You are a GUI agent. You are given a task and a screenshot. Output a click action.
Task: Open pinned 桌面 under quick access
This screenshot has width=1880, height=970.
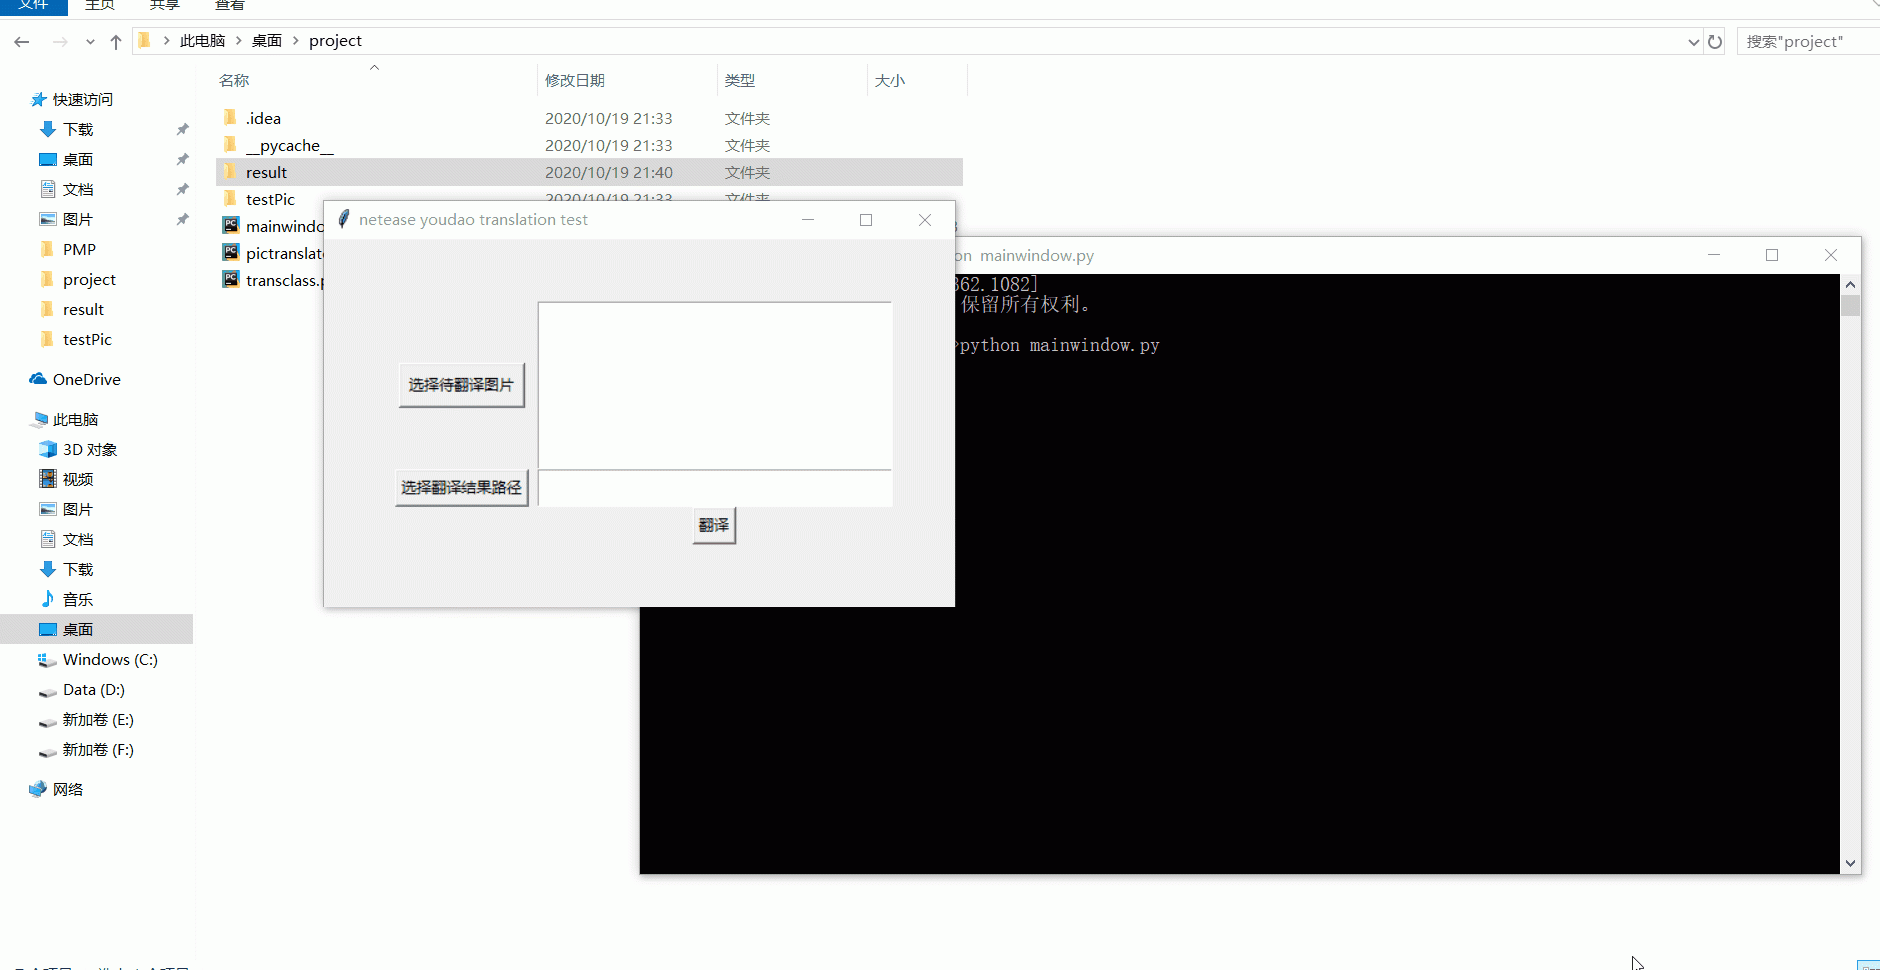click(x=78, y=159)
